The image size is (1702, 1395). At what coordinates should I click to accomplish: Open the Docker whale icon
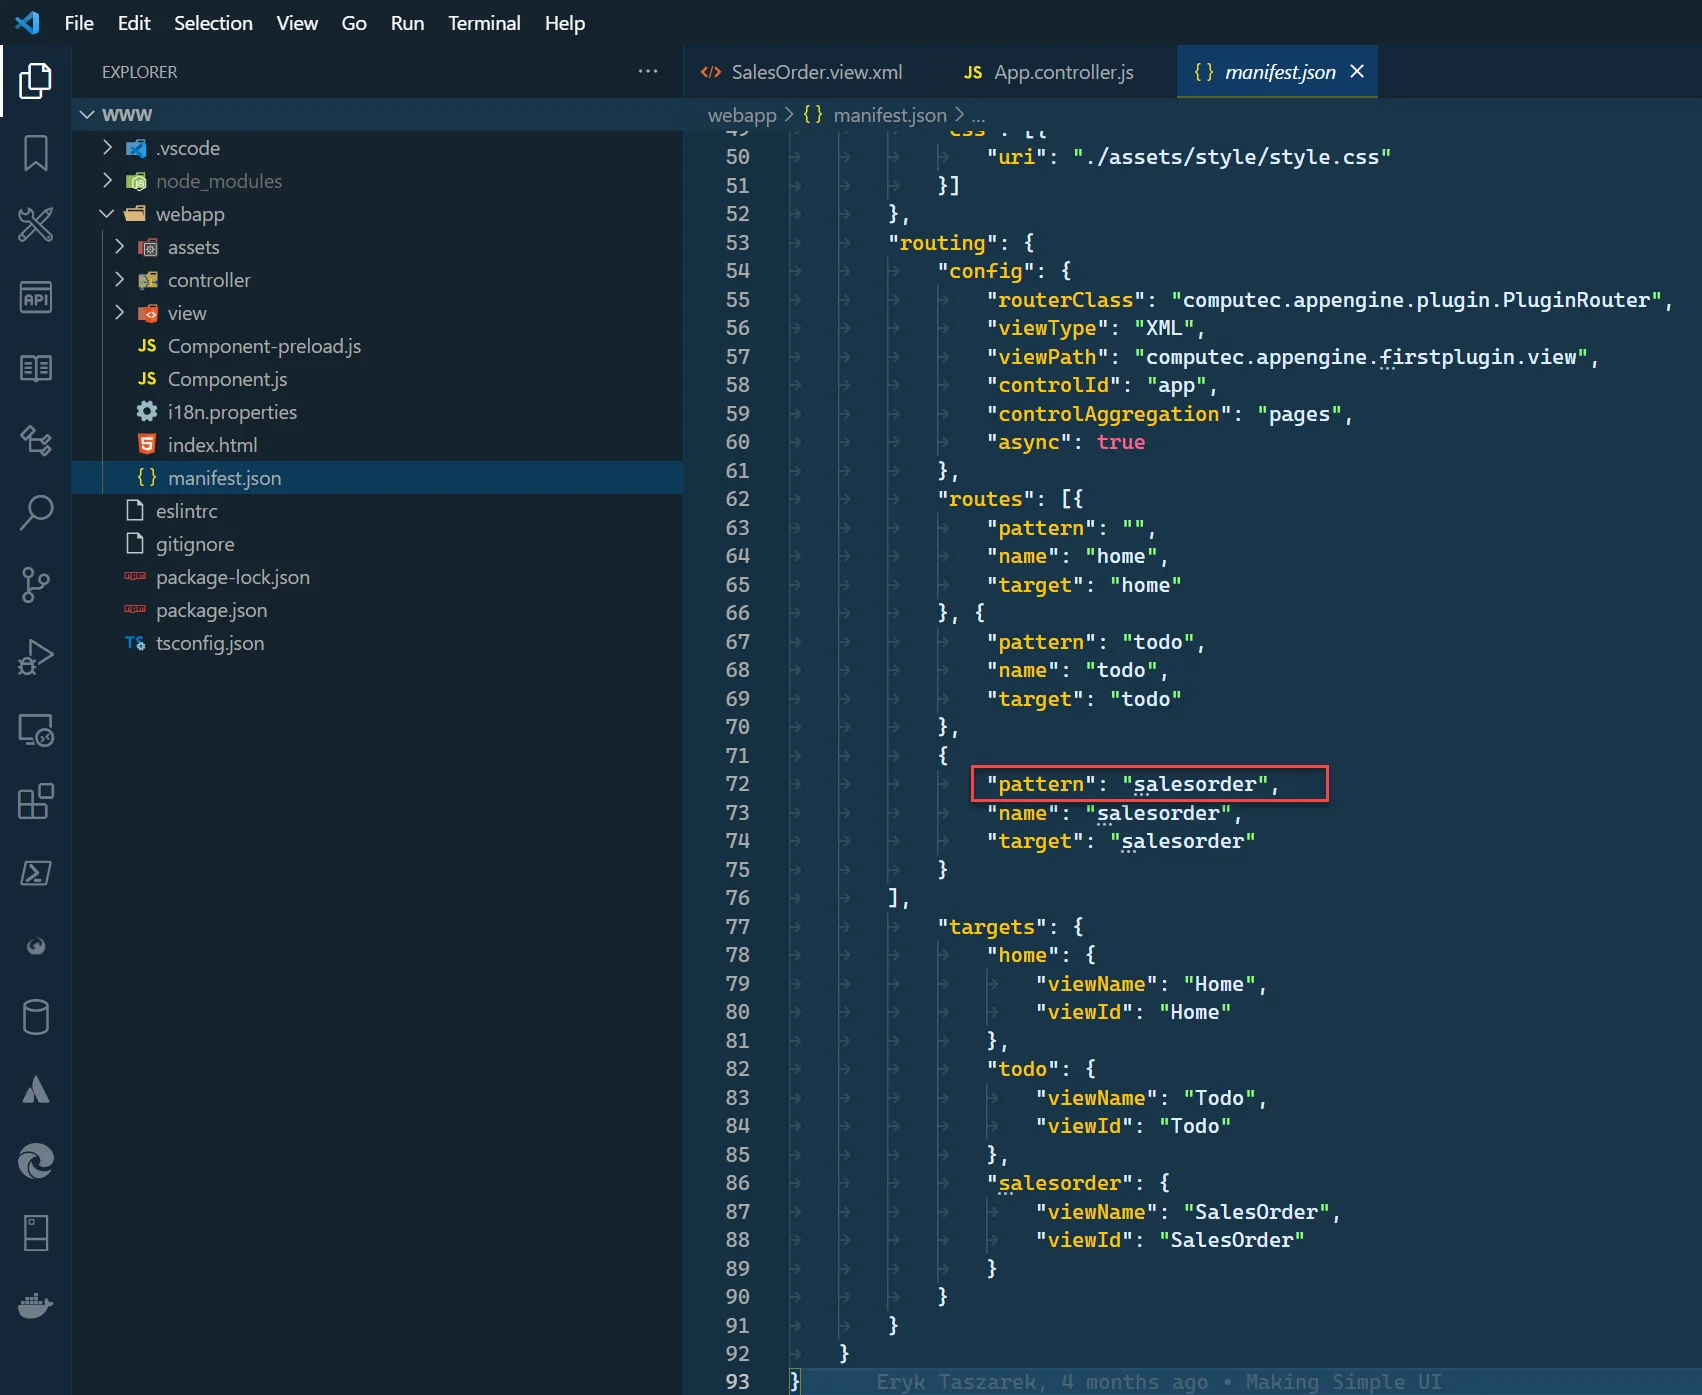[36, 1305]
